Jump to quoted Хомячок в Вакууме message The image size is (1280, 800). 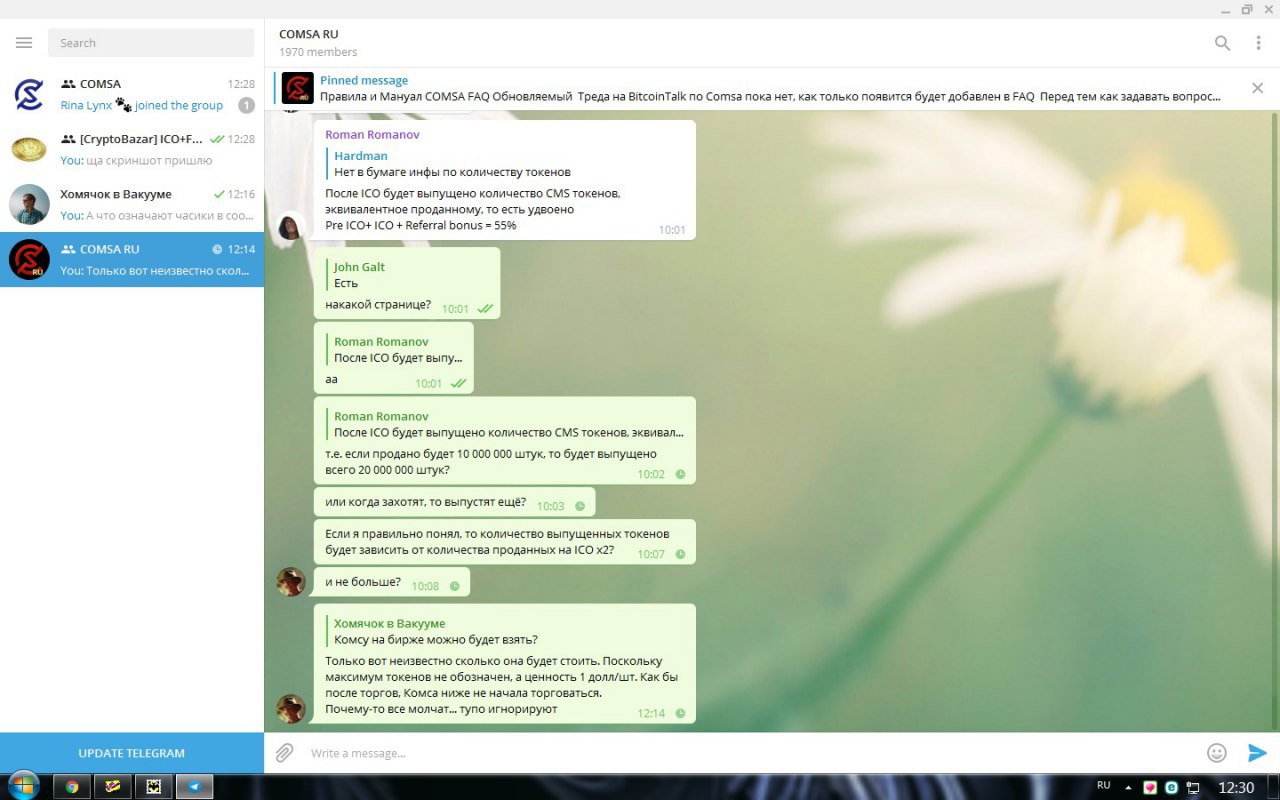click(x=436, y=631)
